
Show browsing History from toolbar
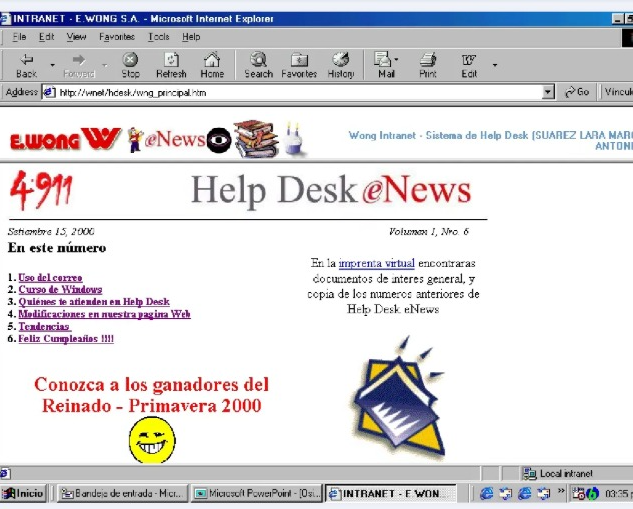click(341, 65)
